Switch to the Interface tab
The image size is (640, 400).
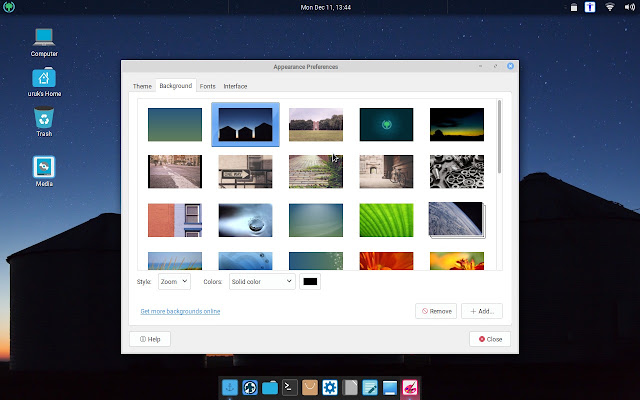[x=235, y=86]
